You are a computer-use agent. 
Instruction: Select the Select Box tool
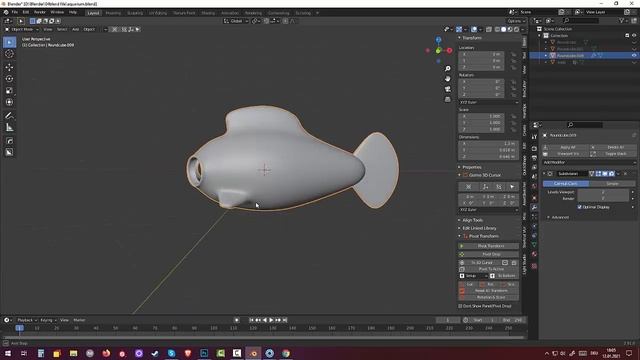[9, 42]
